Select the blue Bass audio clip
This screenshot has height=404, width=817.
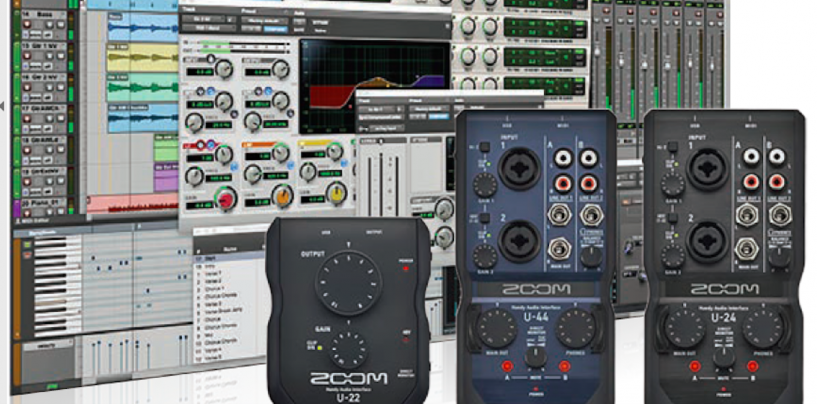coord(143,27)
